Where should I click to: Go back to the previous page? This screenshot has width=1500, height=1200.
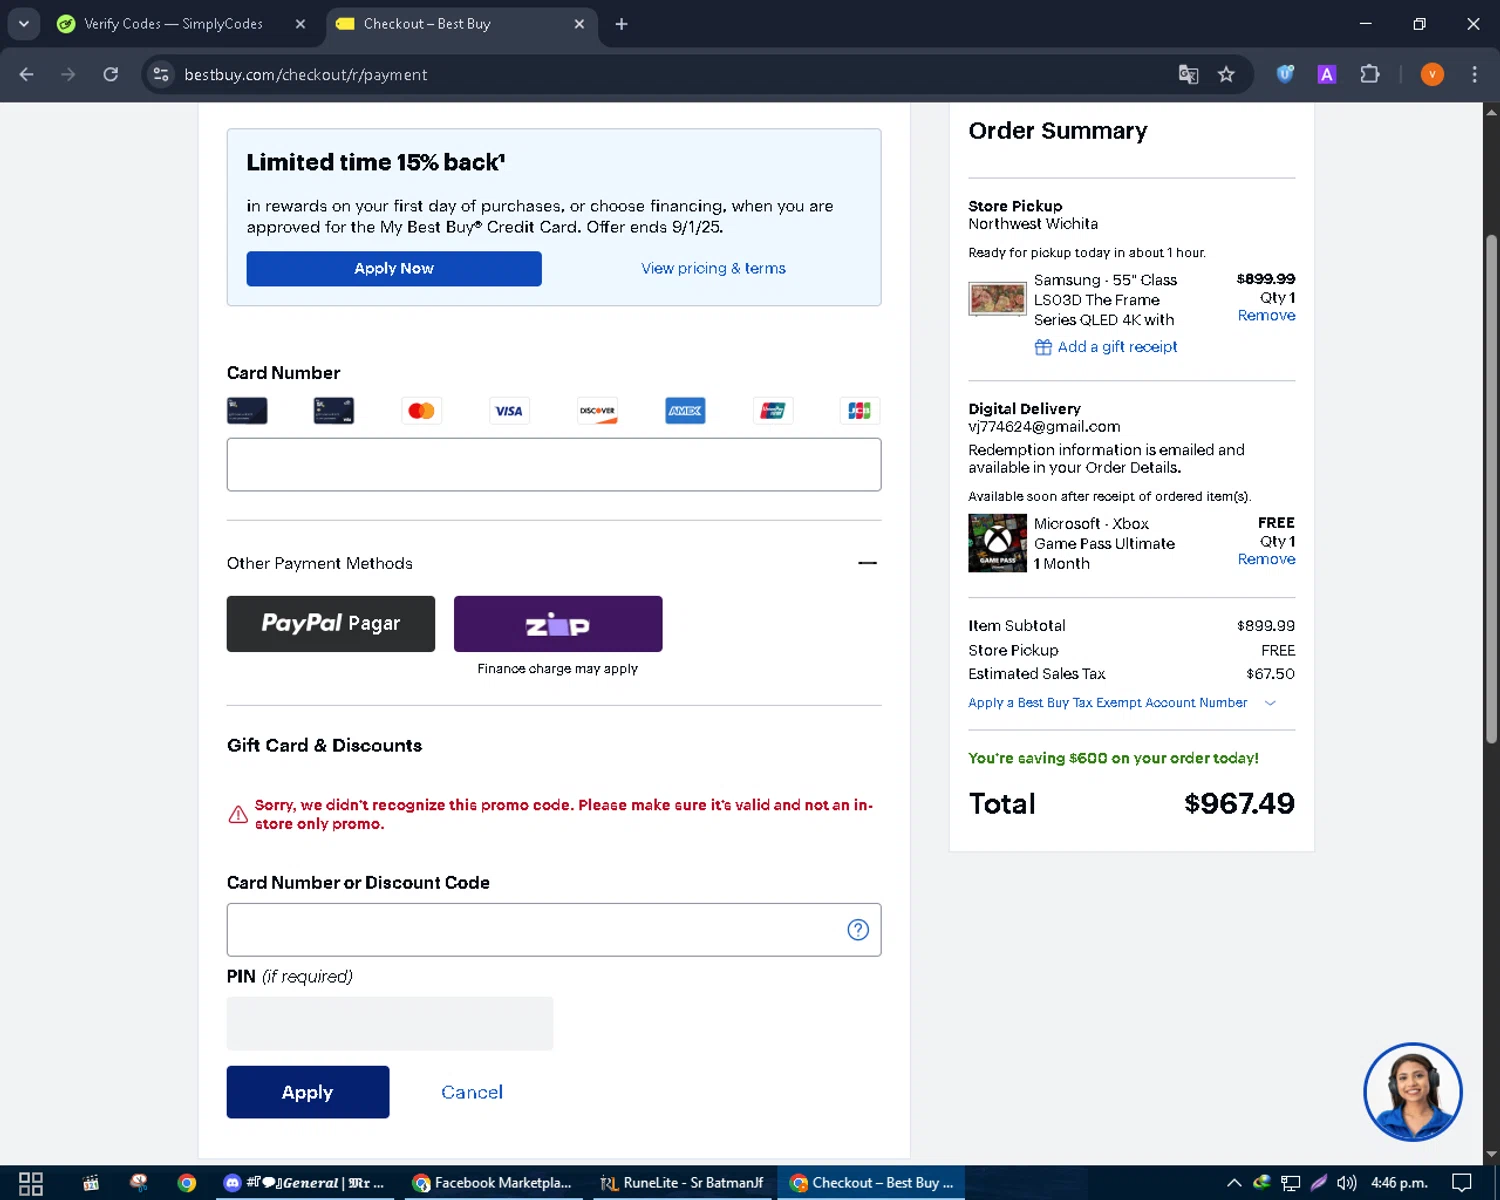pos(27,74)
